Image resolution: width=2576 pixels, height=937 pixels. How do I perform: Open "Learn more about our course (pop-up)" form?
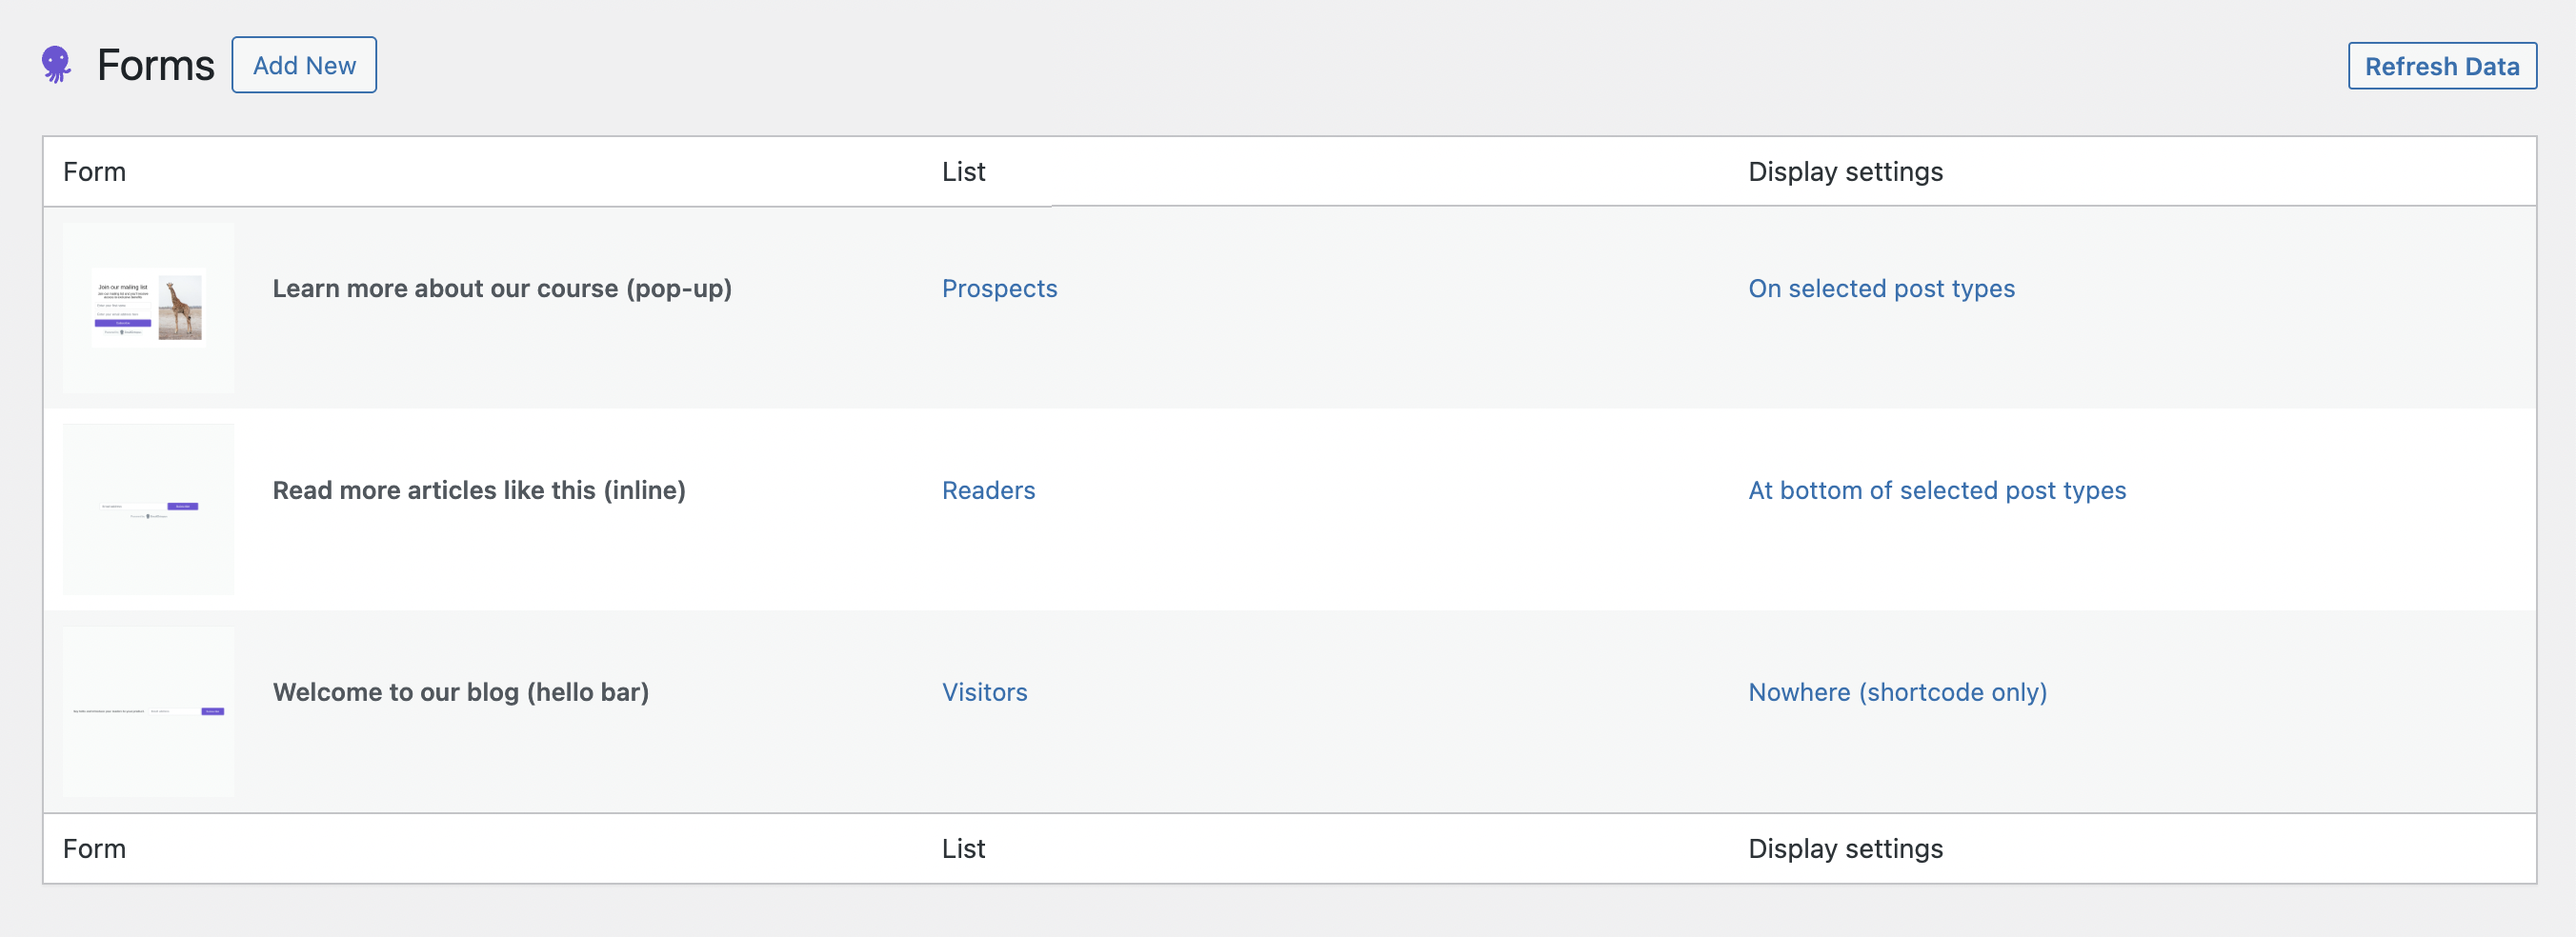(502, 289)
